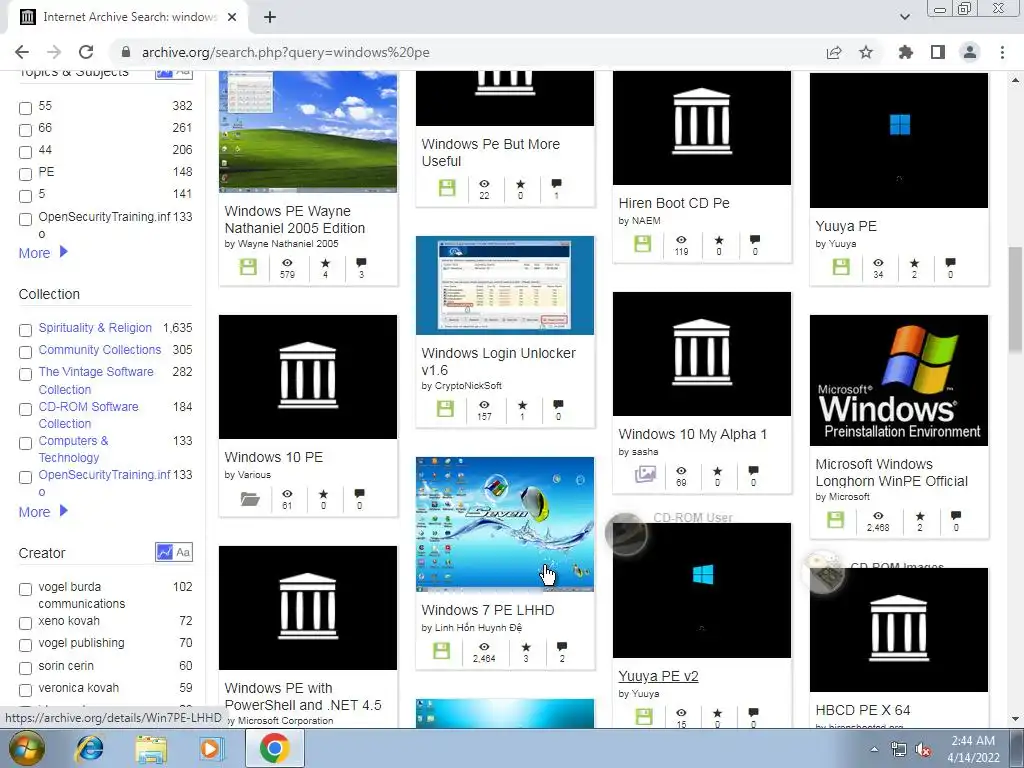Click the image media icon under Windows 10 My Alpha 1

coord(645,474)
